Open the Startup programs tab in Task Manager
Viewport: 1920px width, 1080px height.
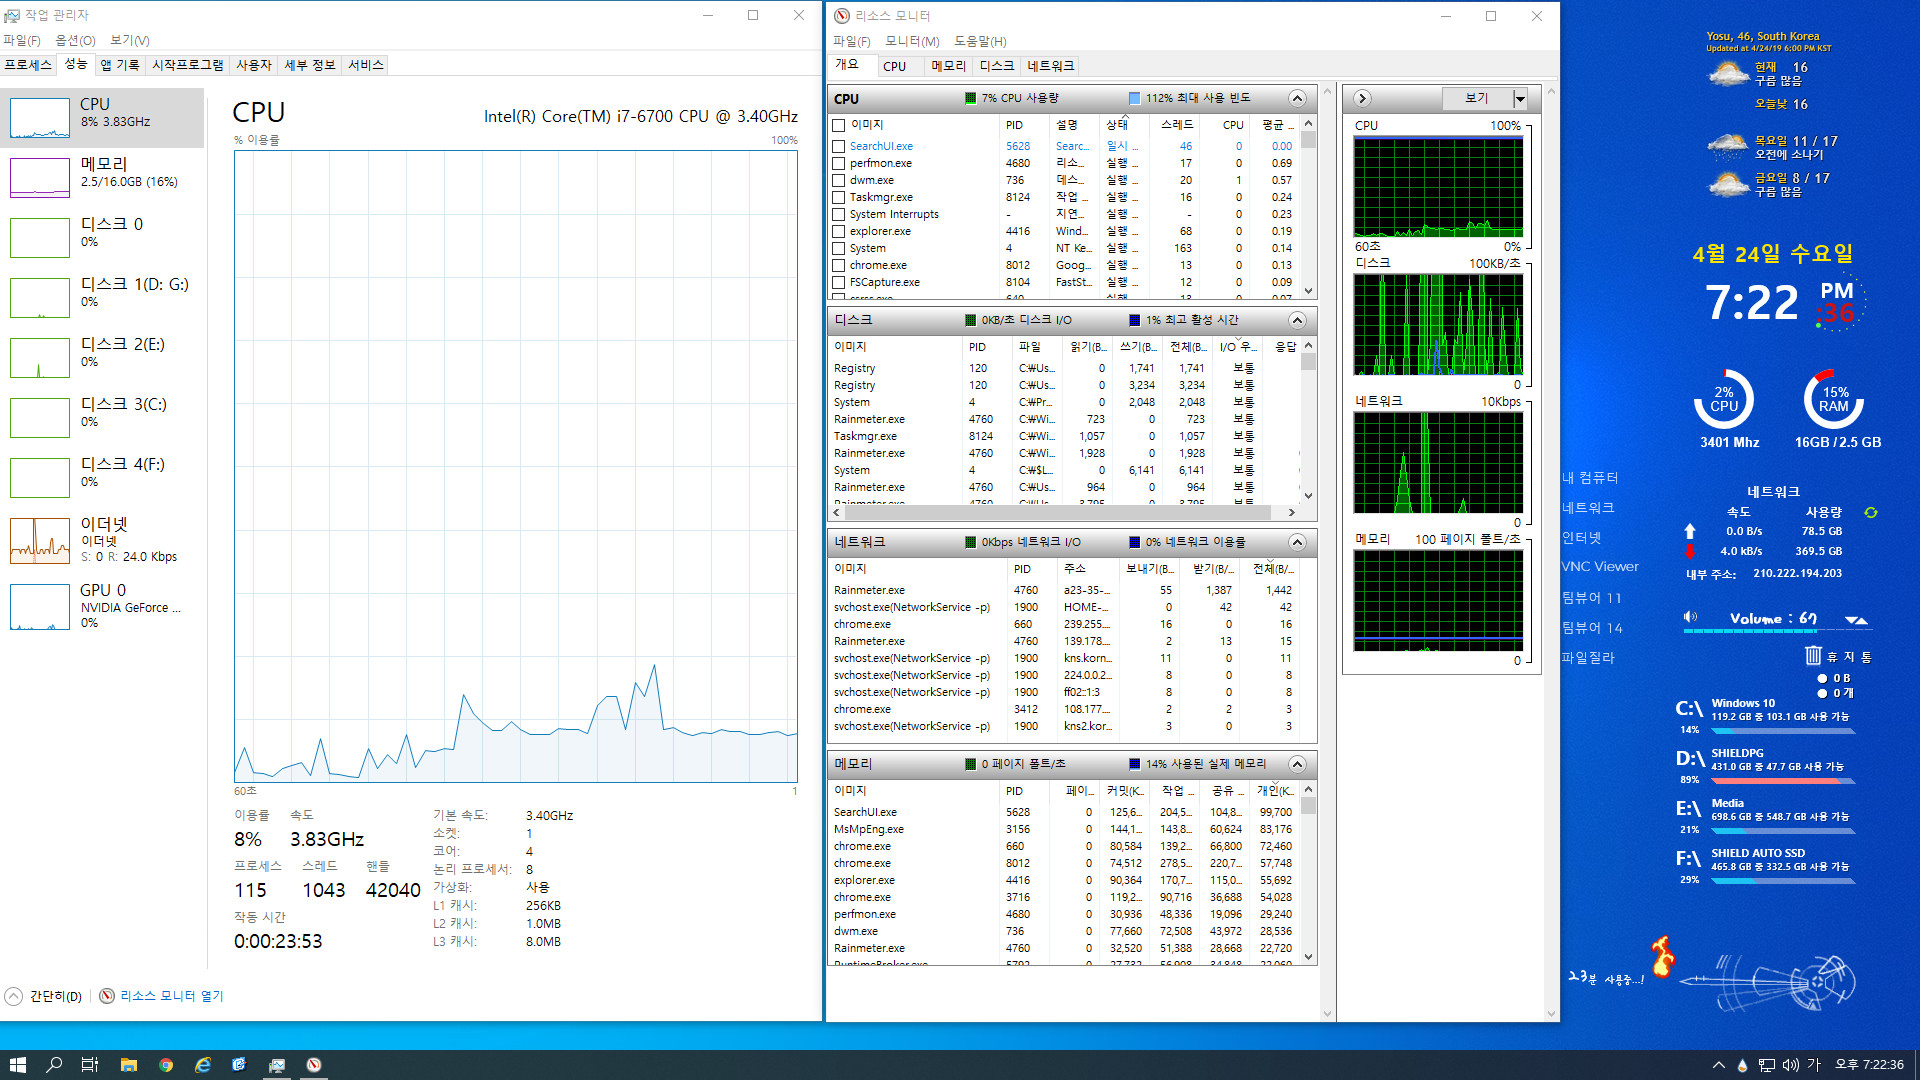[188, 65]
